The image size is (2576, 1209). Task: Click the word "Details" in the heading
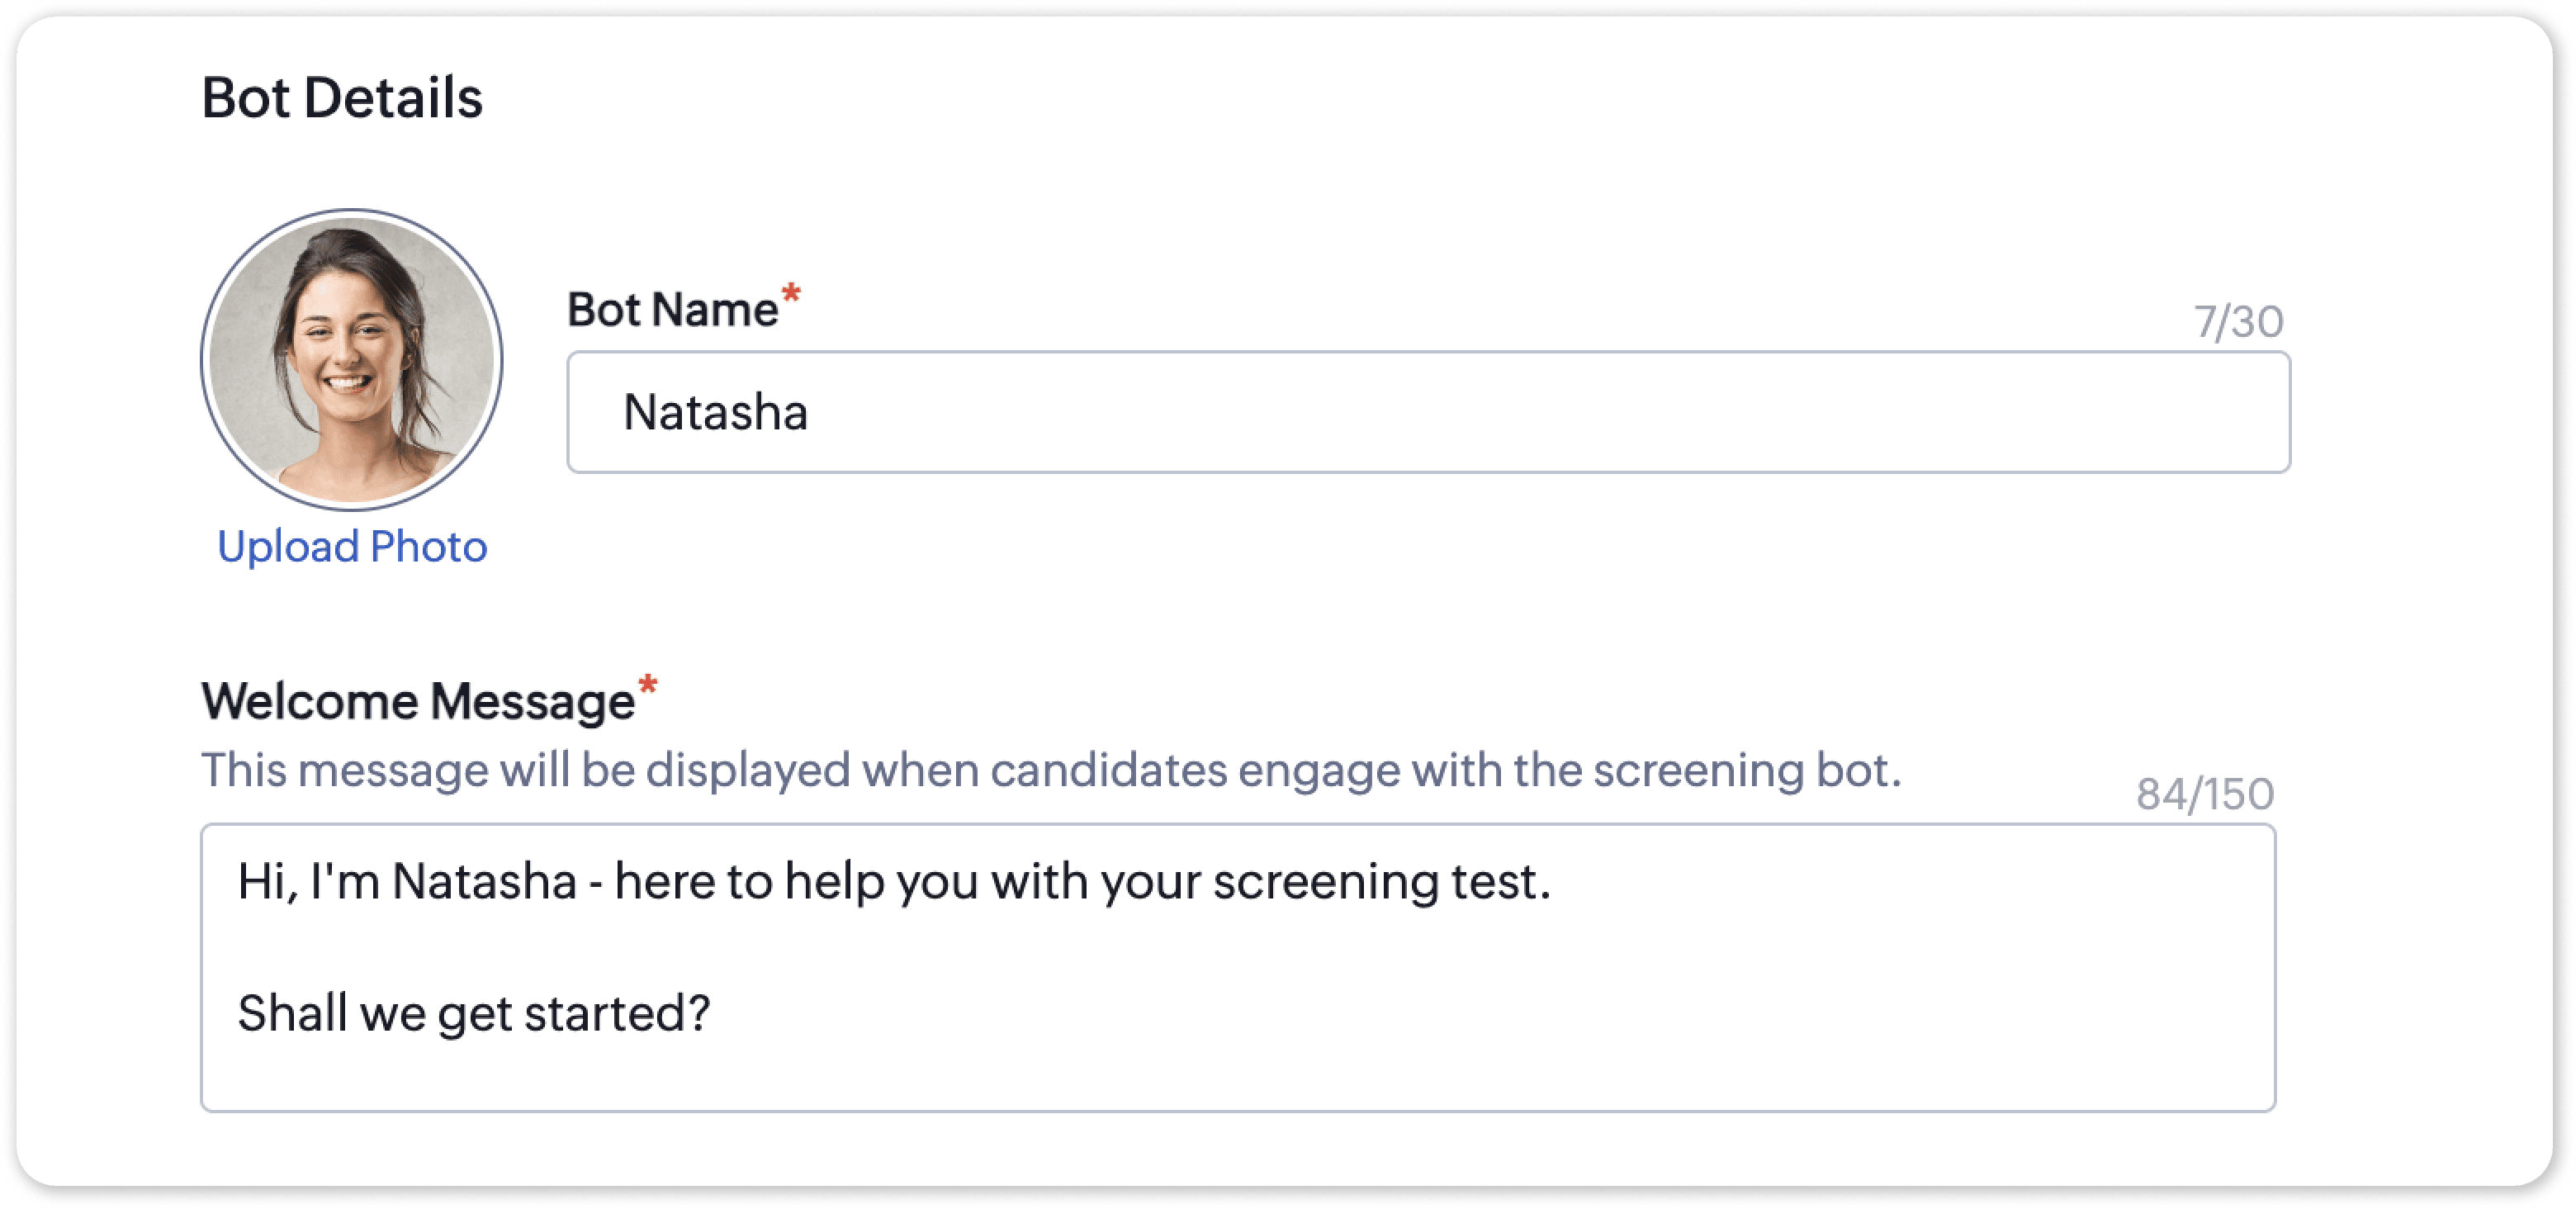393,98
